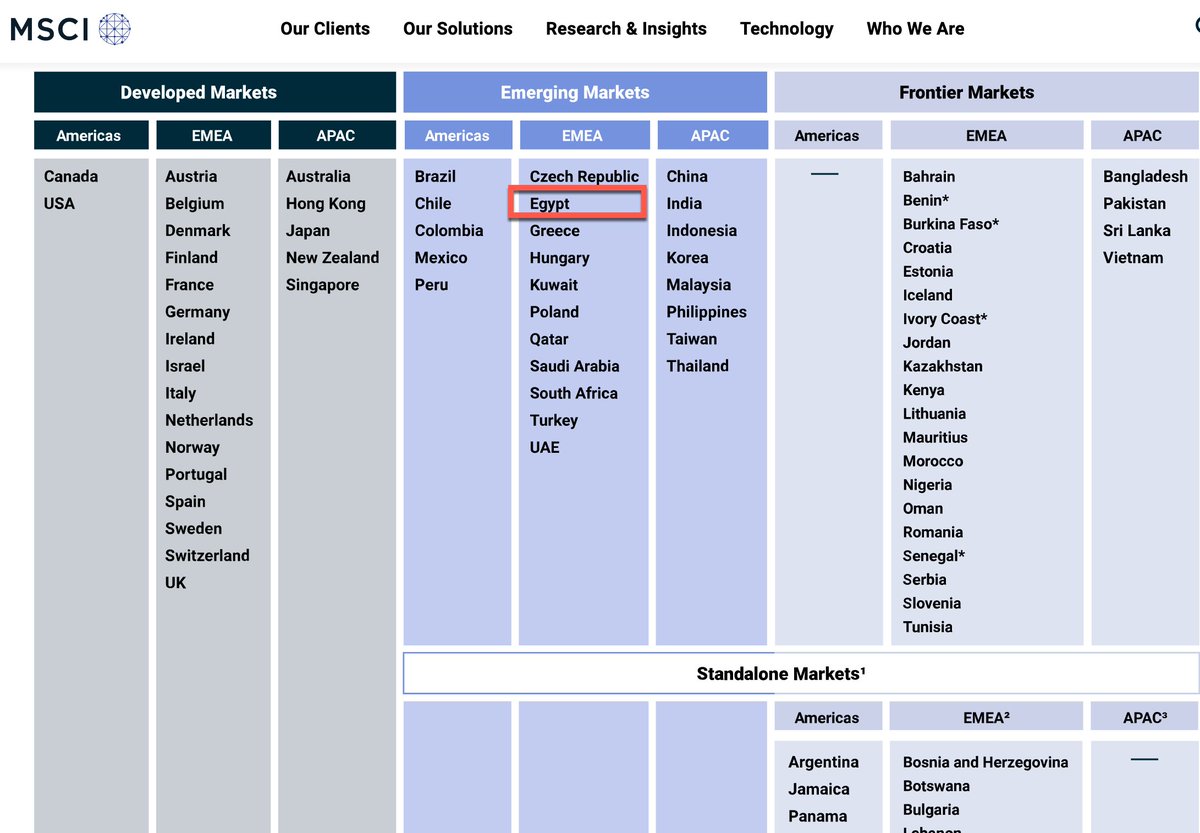Select Panama in Standalone Americas
This screenshot has width=1200, height=833.
click(x=818, y=816)
